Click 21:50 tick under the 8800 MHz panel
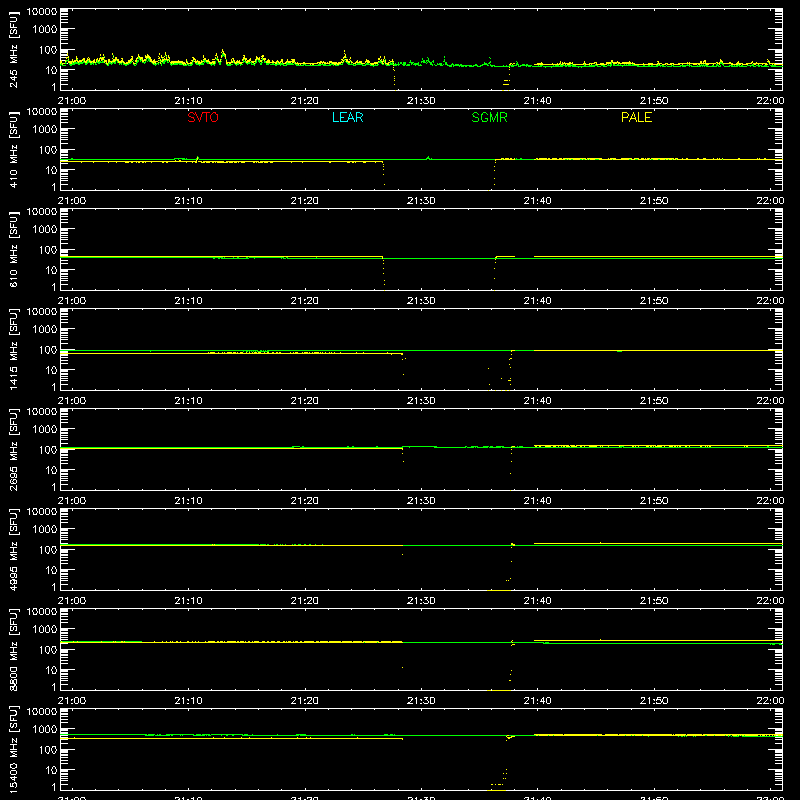 point(654,701)
